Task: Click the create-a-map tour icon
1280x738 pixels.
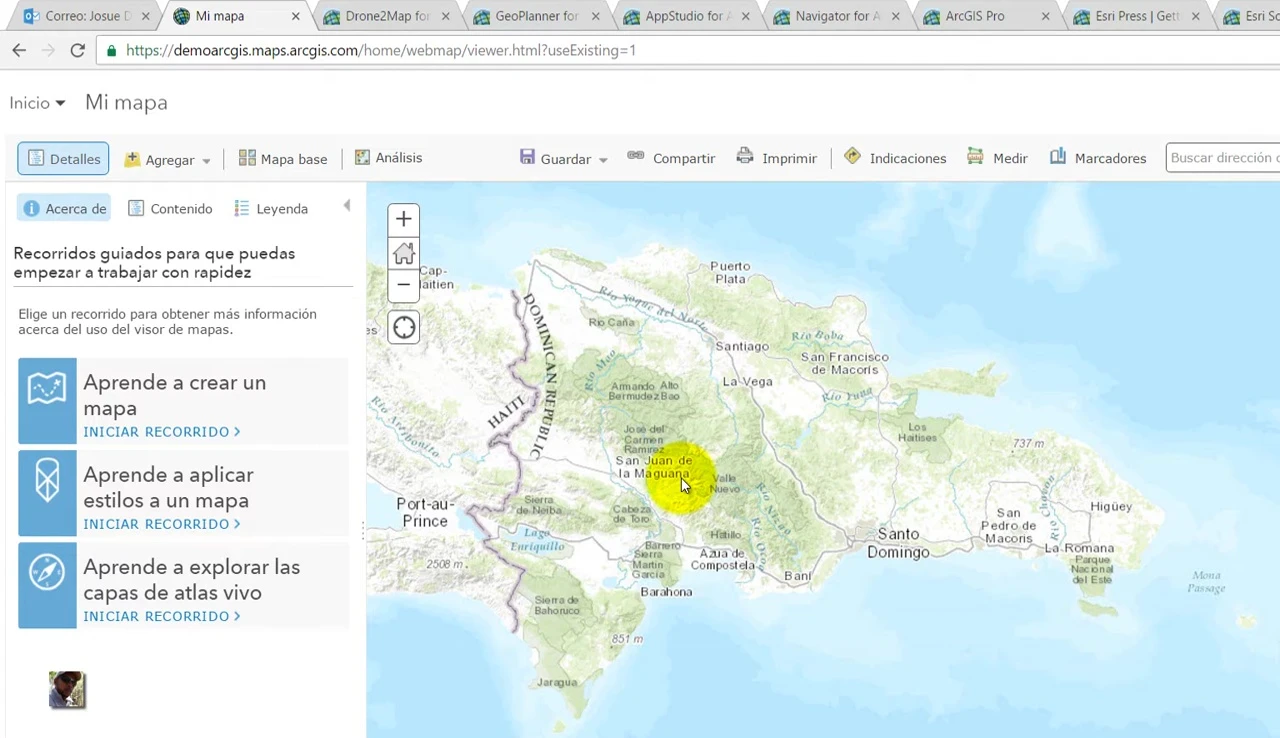Action: [x=47, y=400]
